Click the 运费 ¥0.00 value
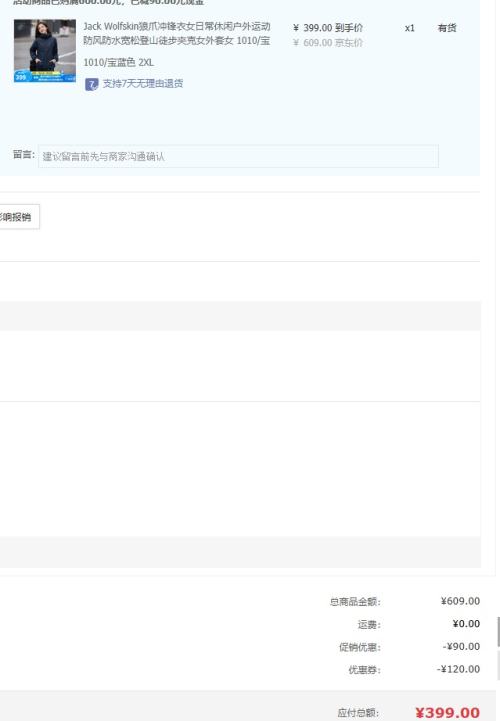The image size is (500, 721). 466,624
